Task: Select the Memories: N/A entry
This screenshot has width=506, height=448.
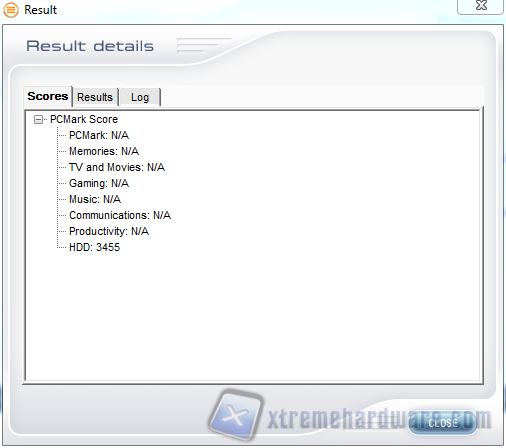Action: click(x=104, y=151)
